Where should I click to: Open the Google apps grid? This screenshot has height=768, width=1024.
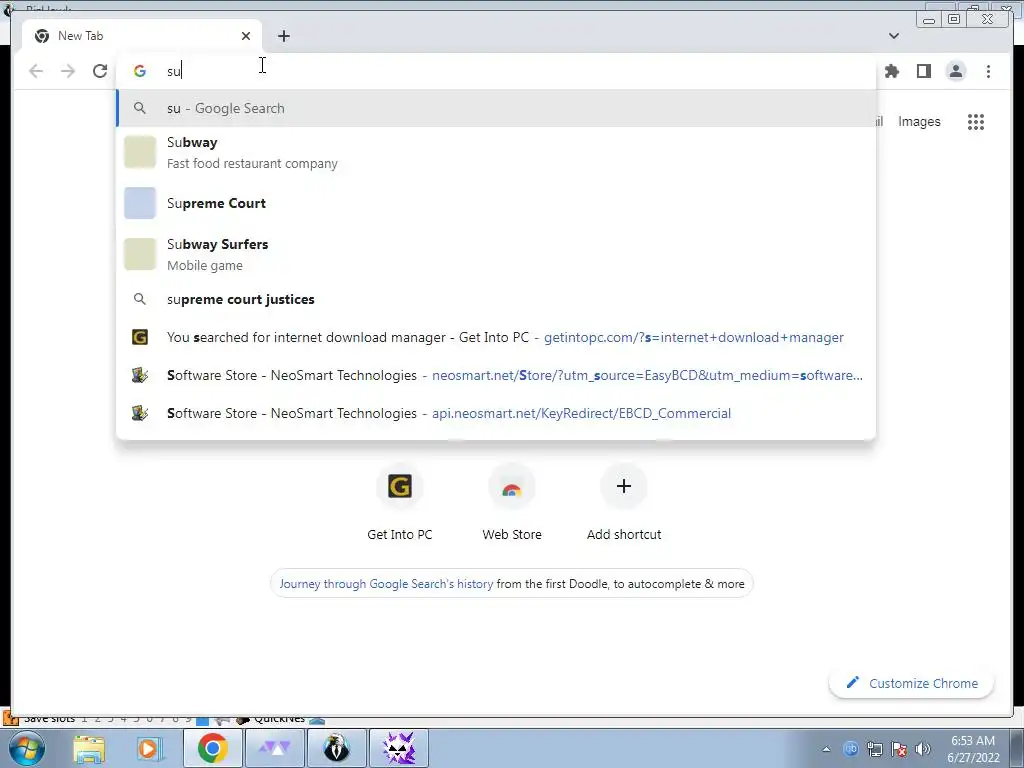click(x=976, y=121)
